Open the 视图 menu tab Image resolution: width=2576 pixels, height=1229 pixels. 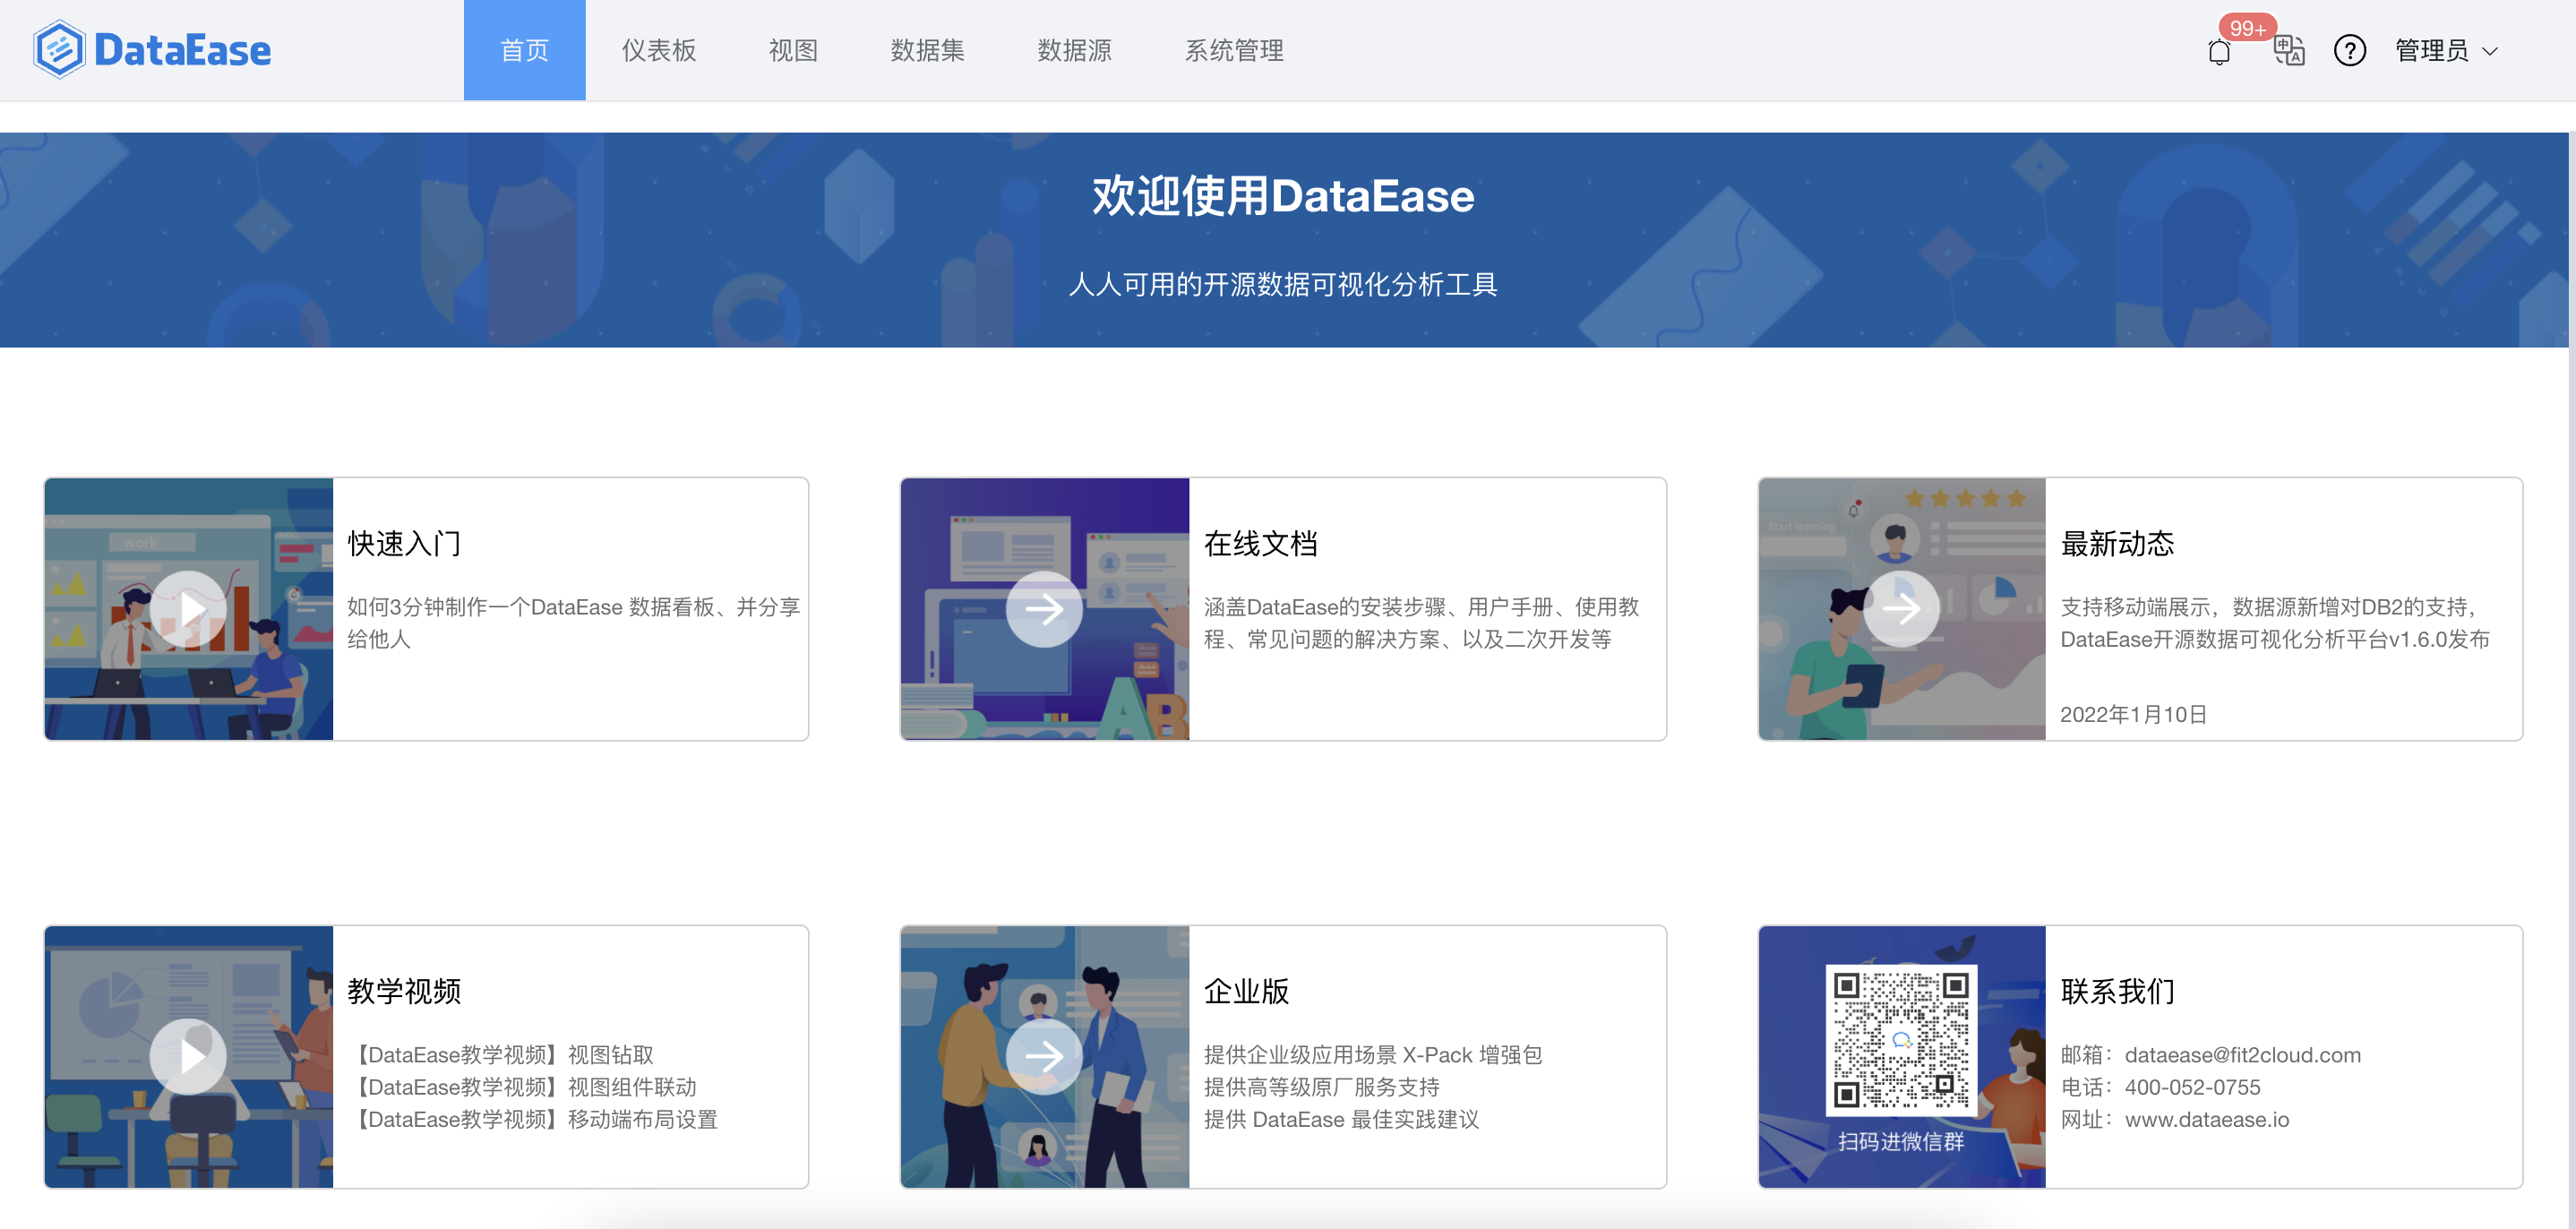[x=793, y=50]
